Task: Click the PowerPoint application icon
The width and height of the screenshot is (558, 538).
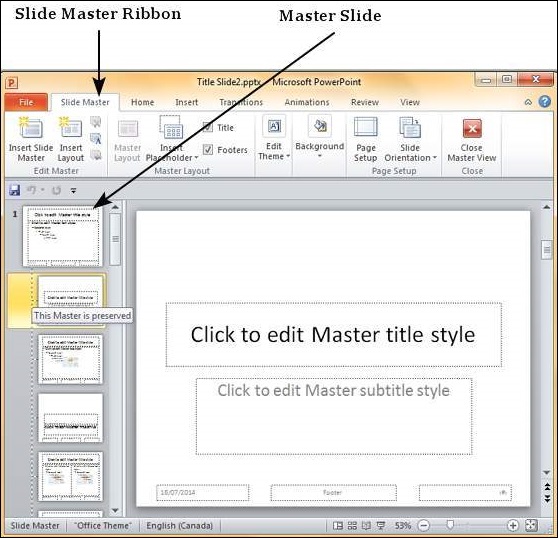Action: point(11,83)
